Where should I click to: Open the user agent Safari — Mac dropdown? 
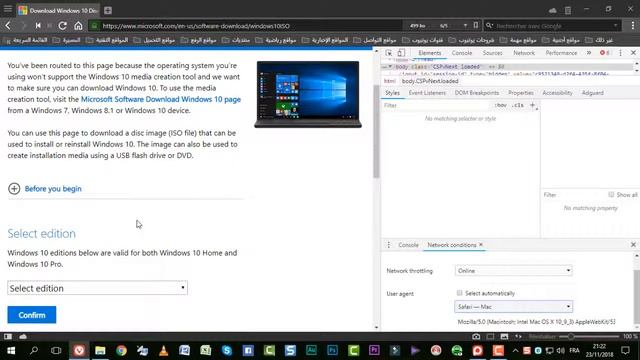[x=513, y=307]
